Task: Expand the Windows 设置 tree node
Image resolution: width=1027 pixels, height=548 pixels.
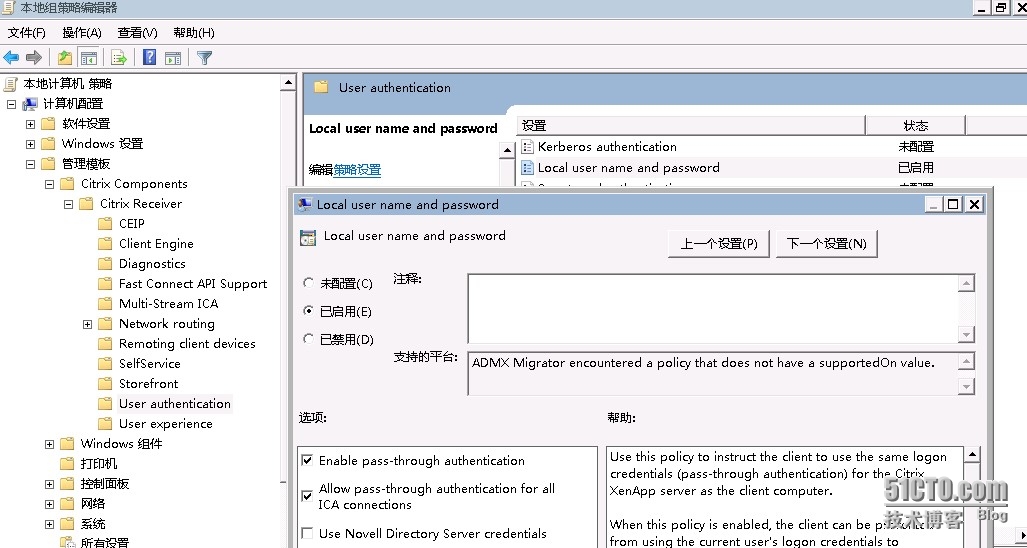Action: coord(30,144)
